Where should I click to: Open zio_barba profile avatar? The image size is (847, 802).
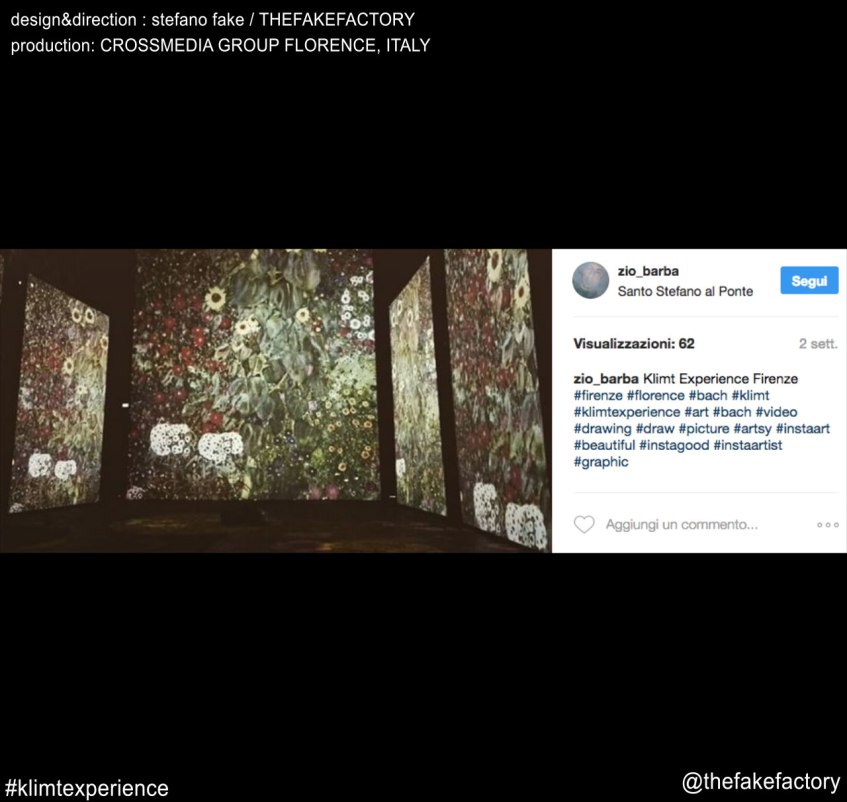pyautogui.click(x=590, y=280)
